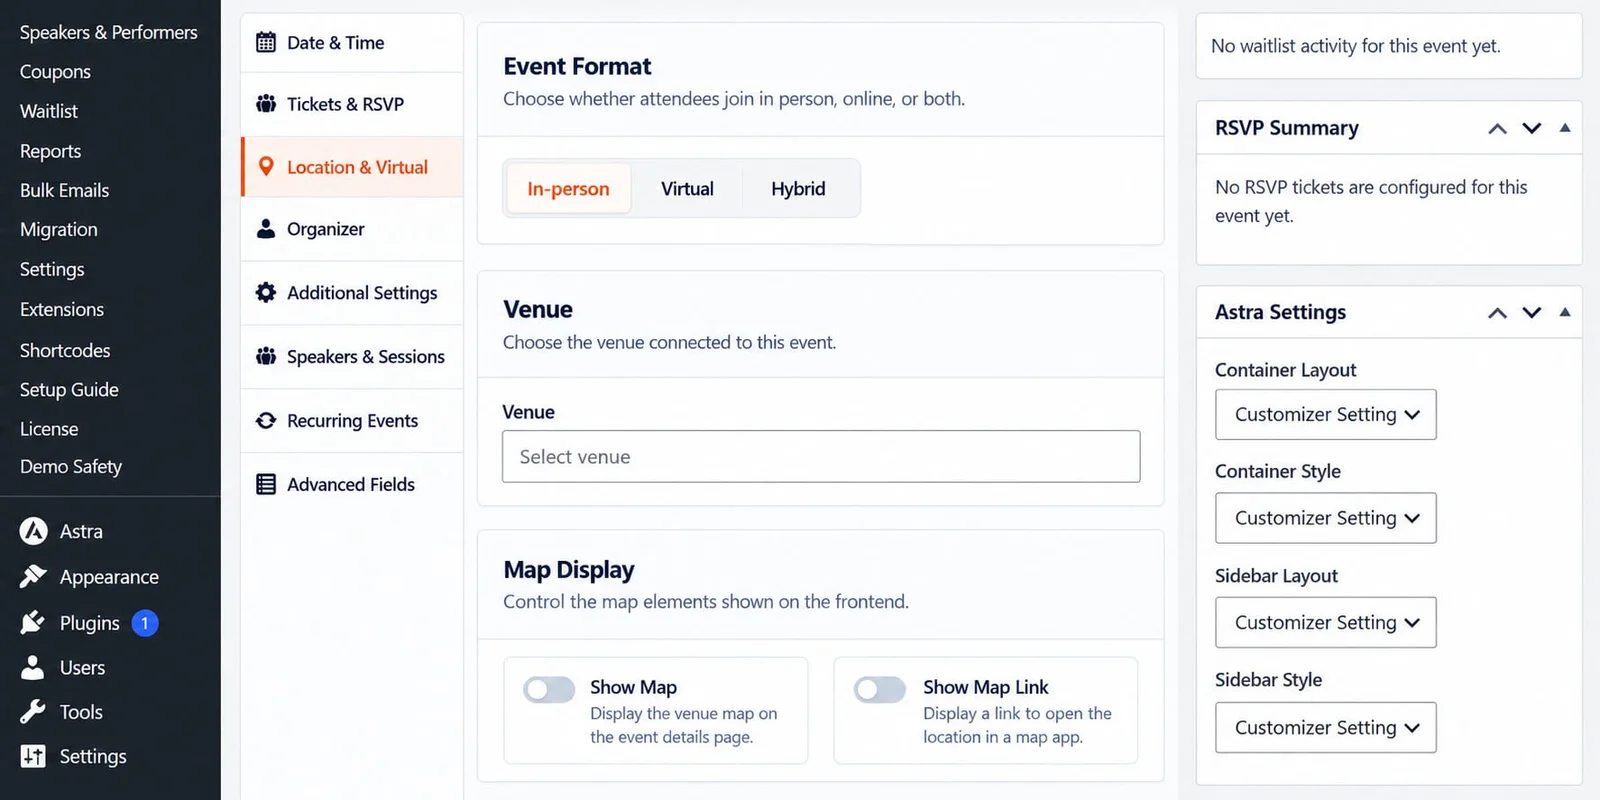Click the Astra logo icon in sidebar
1600x800 pixels.
pos(34,531)
